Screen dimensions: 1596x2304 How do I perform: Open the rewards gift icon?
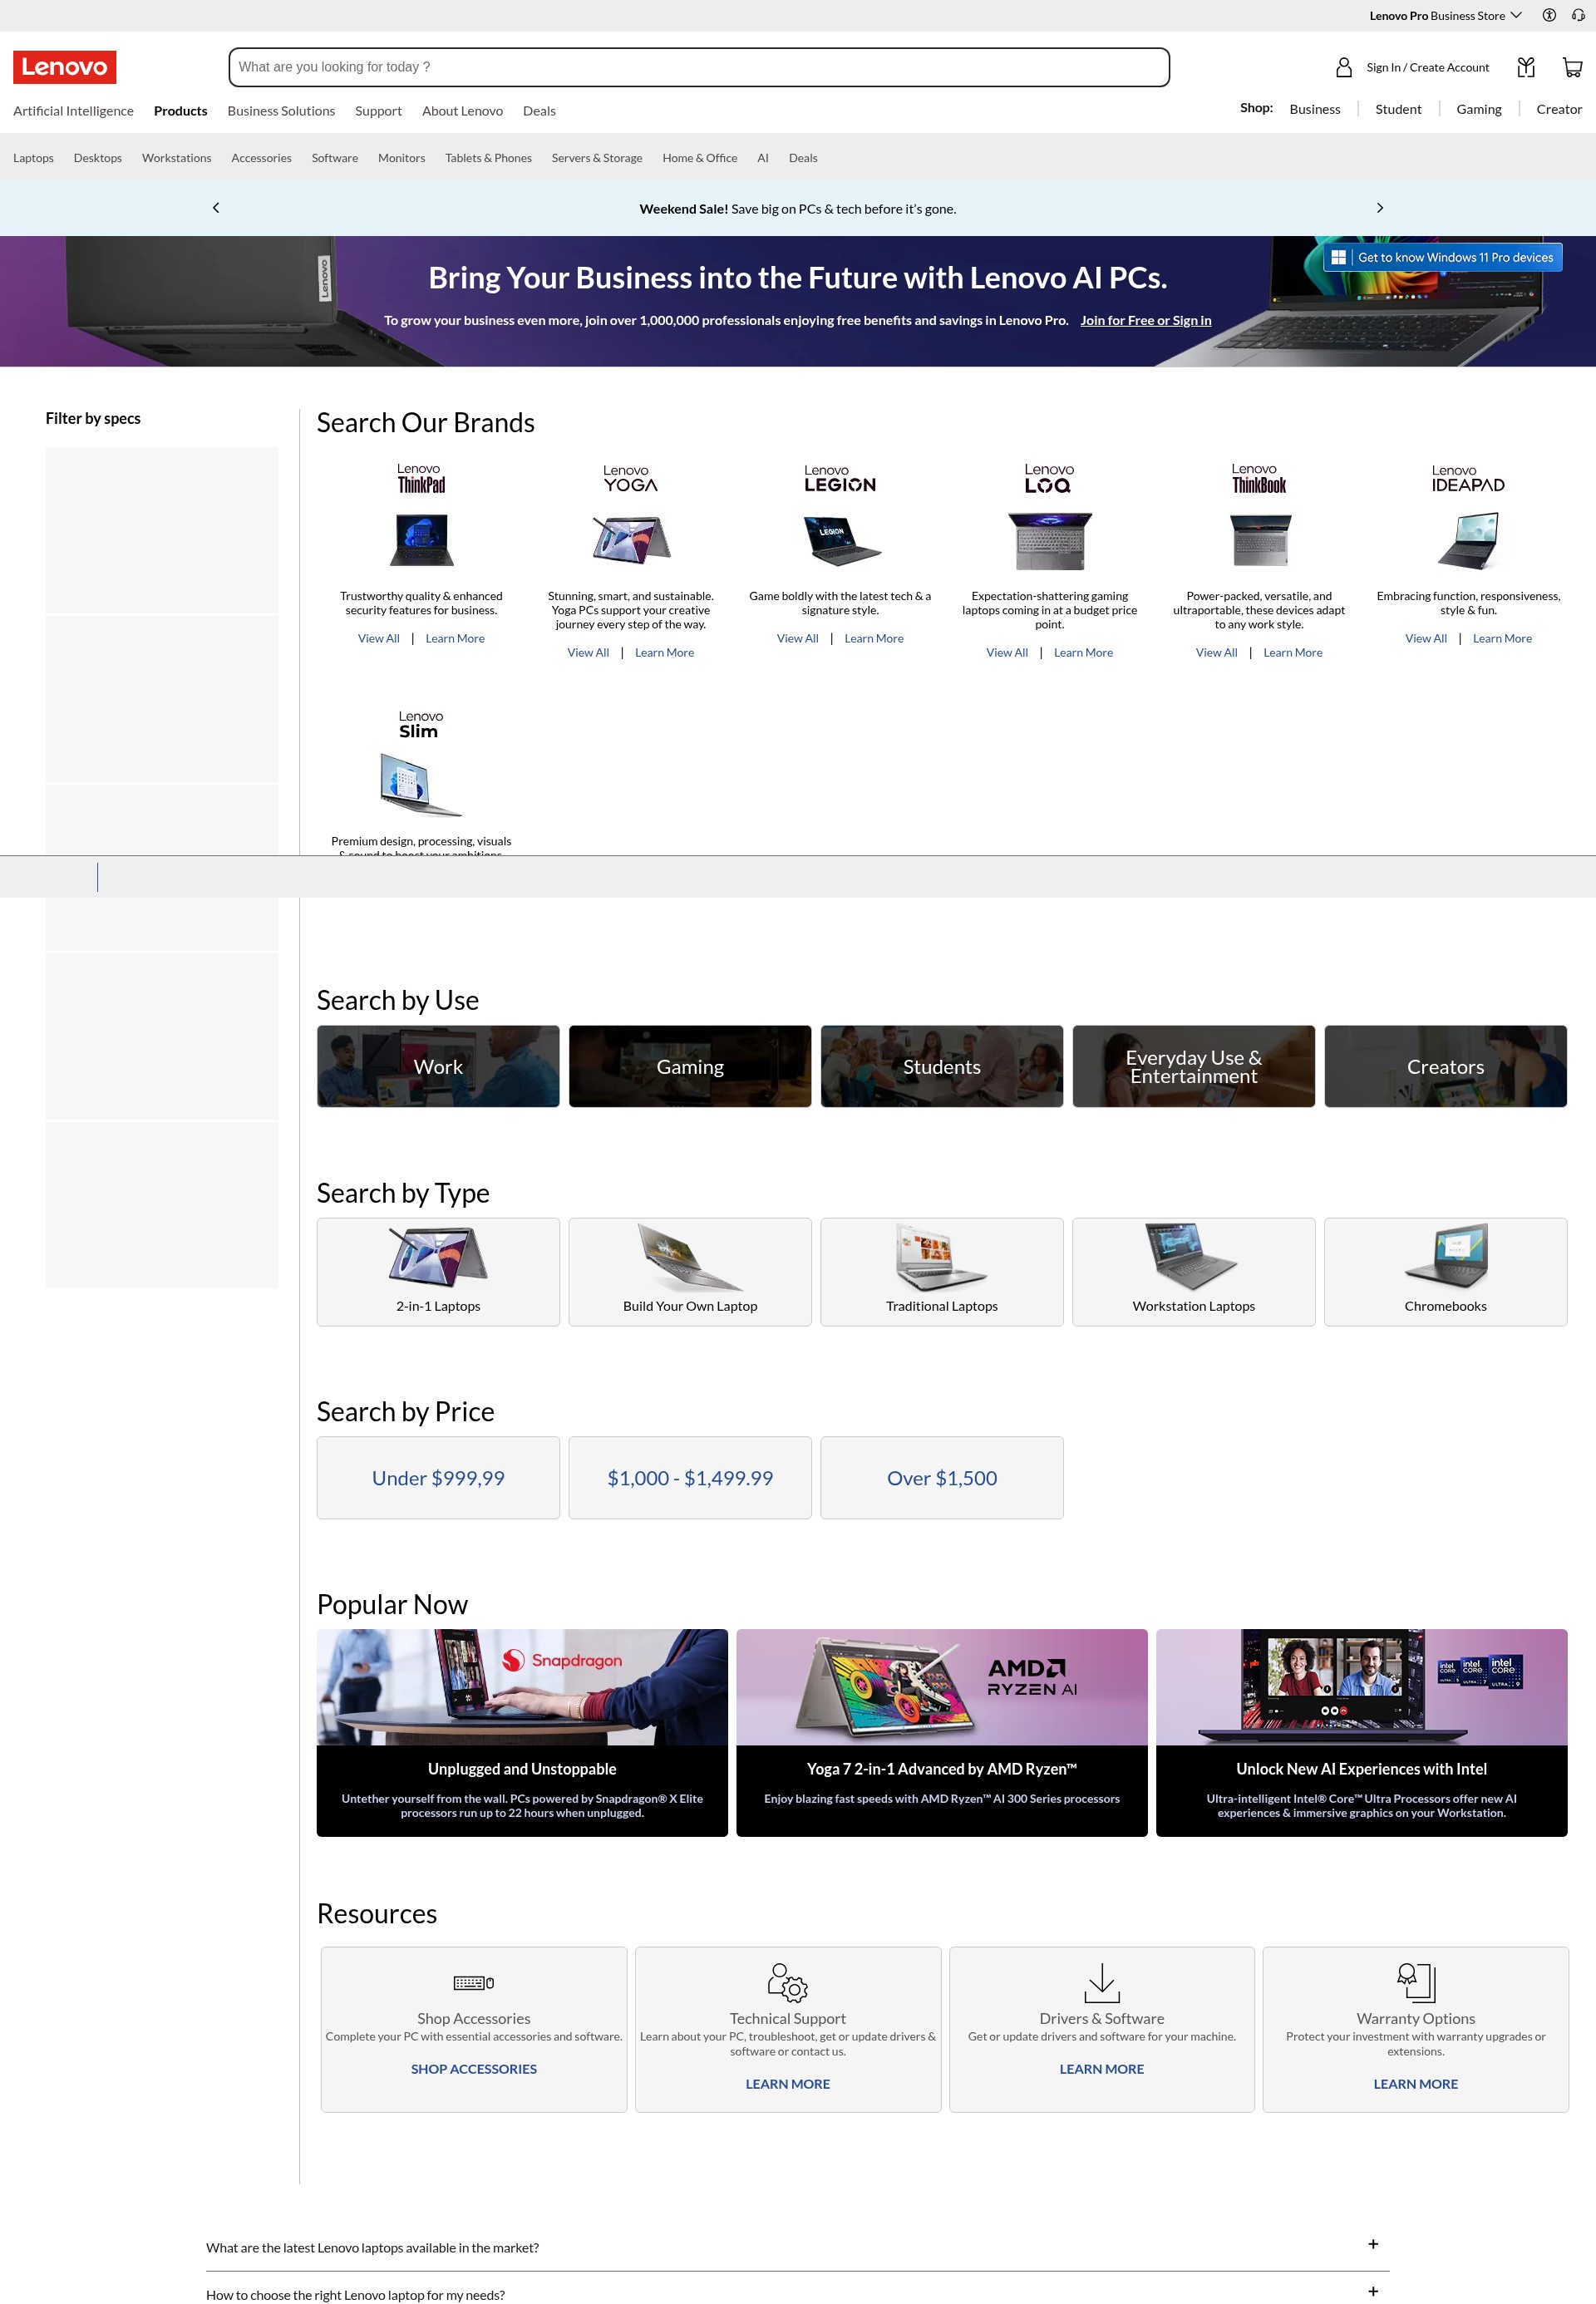1526,67
